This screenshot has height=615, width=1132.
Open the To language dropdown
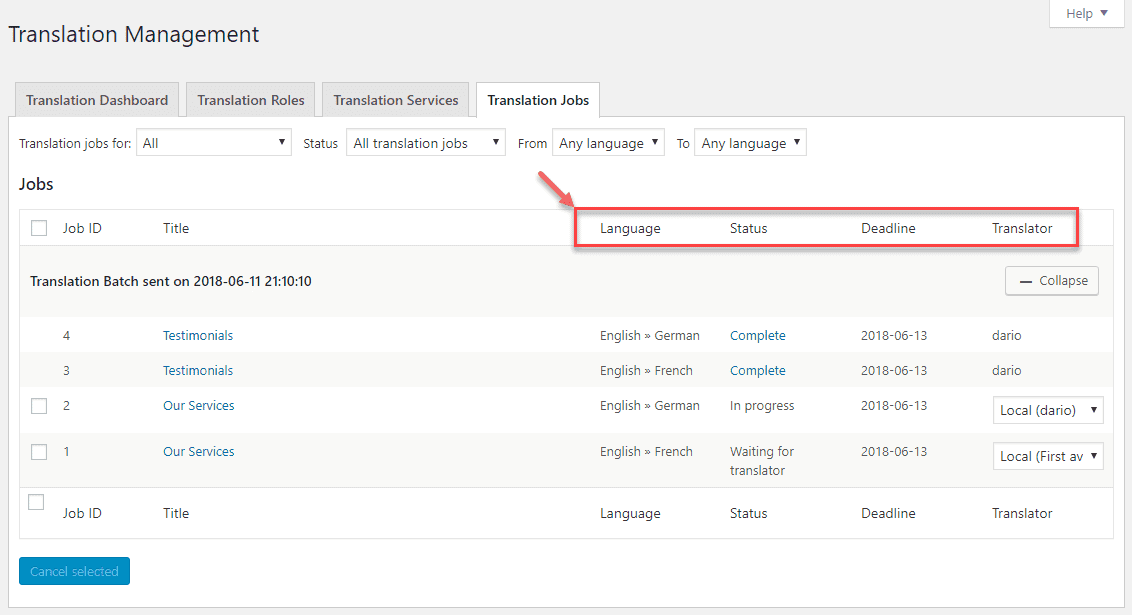tap(750, 143)
